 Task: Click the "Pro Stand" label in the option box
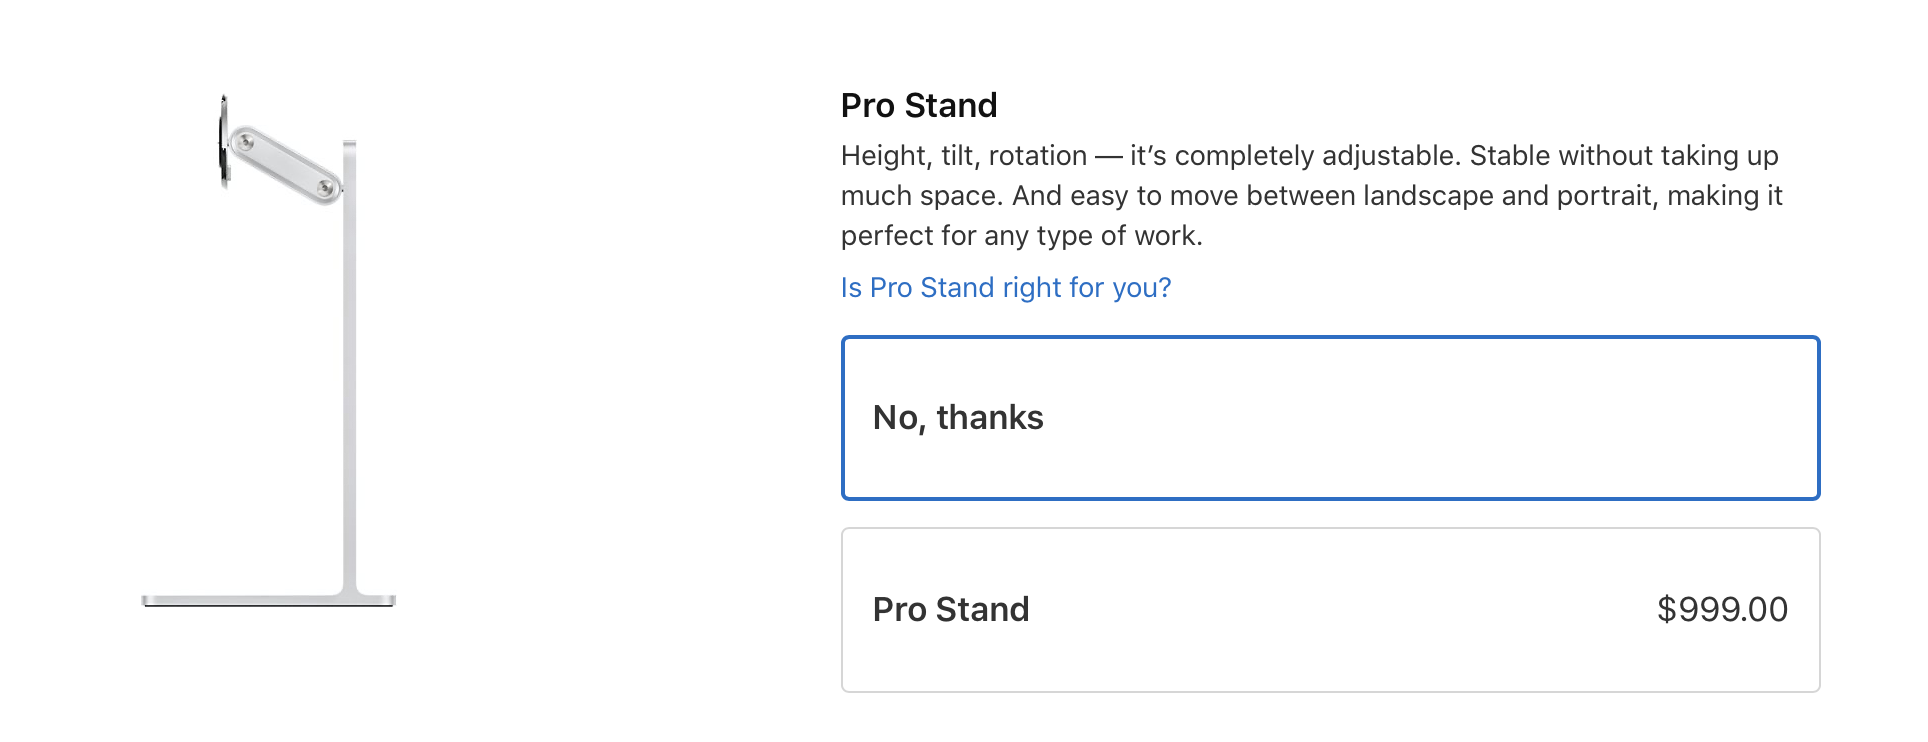[950, 610]
